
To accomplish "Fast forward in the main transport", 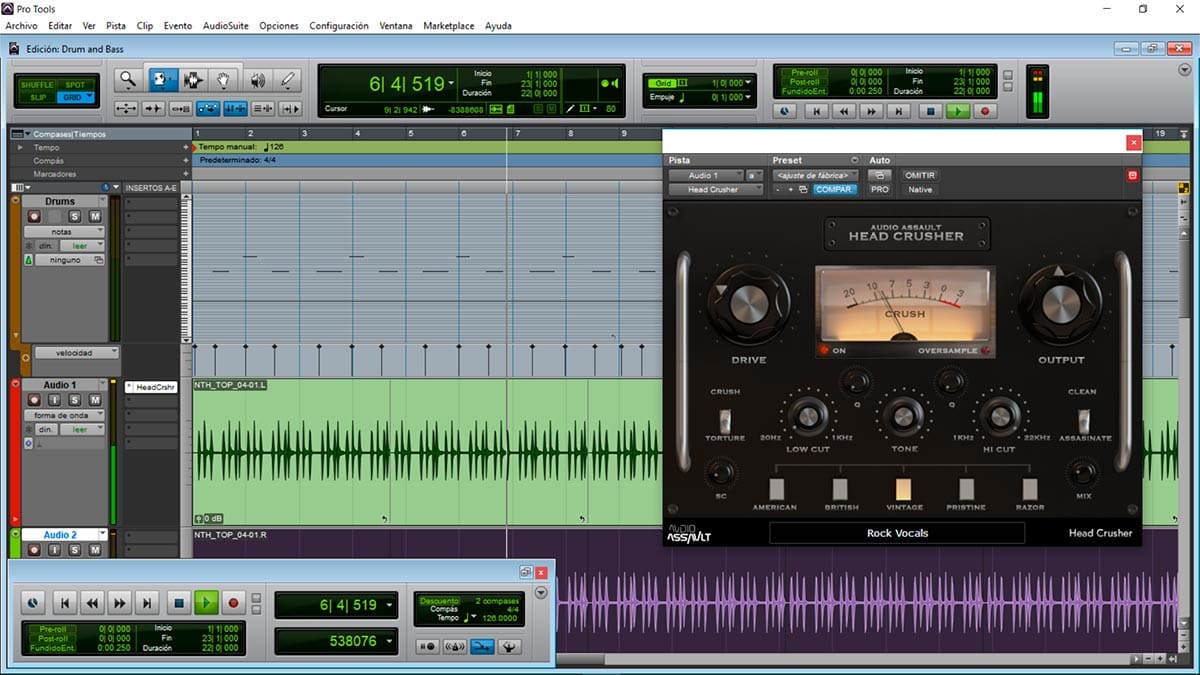I will [x=873, y=112].
